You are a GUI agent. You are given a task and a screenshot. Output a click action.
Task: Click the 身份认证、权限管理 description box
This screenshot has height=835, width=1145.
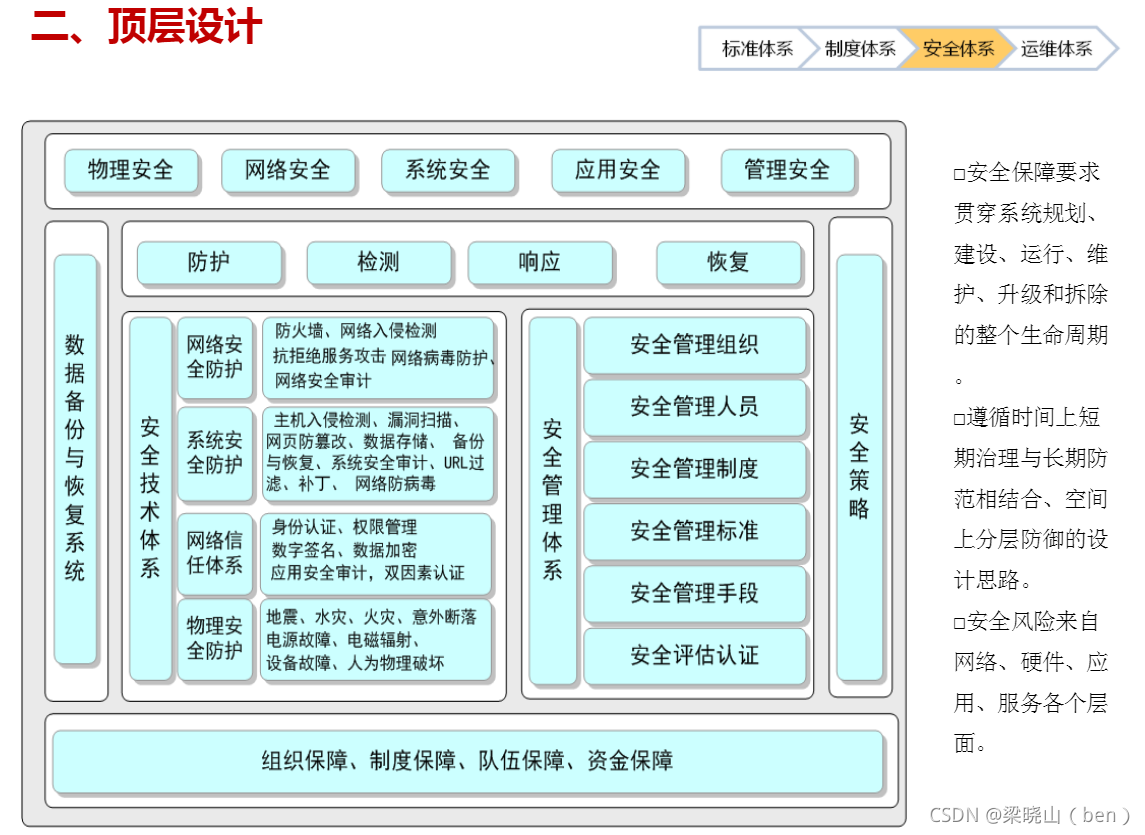click(377, 553)
